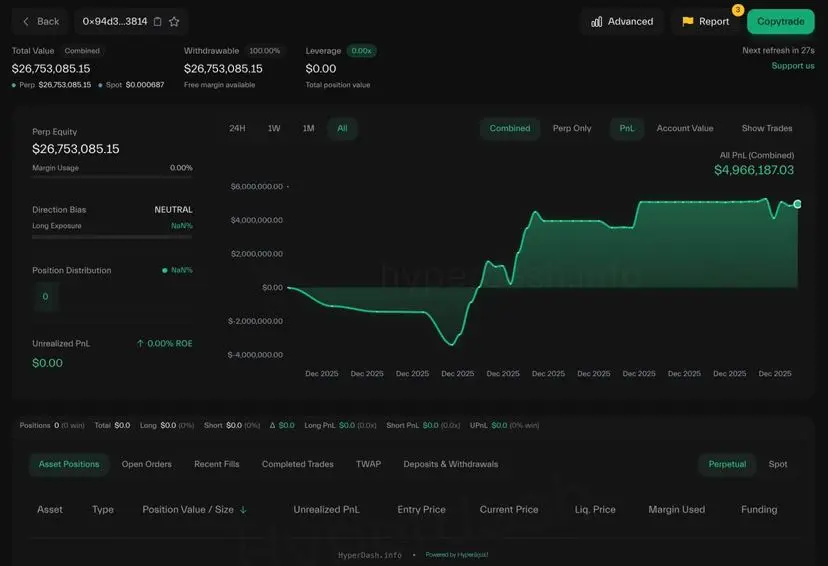Switch chart to Perp Only
Screen dimensions: 828x566
click(x=572, y=128)
